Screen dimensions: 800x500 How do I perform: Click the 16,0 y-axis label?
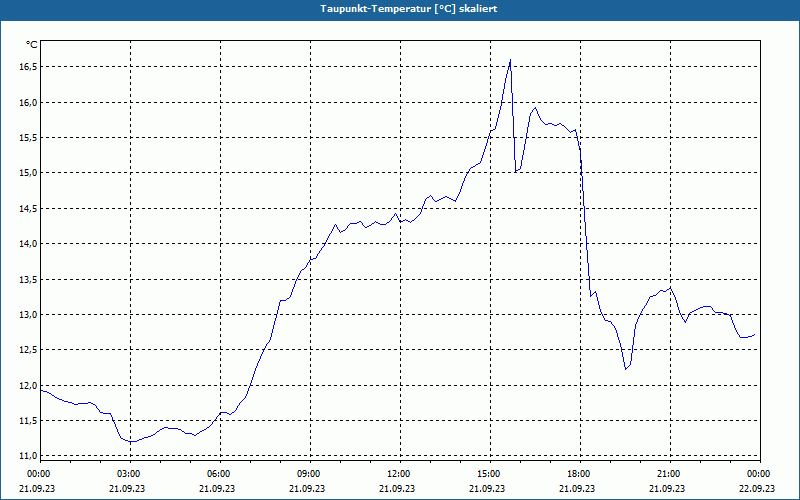coord(29,103)
